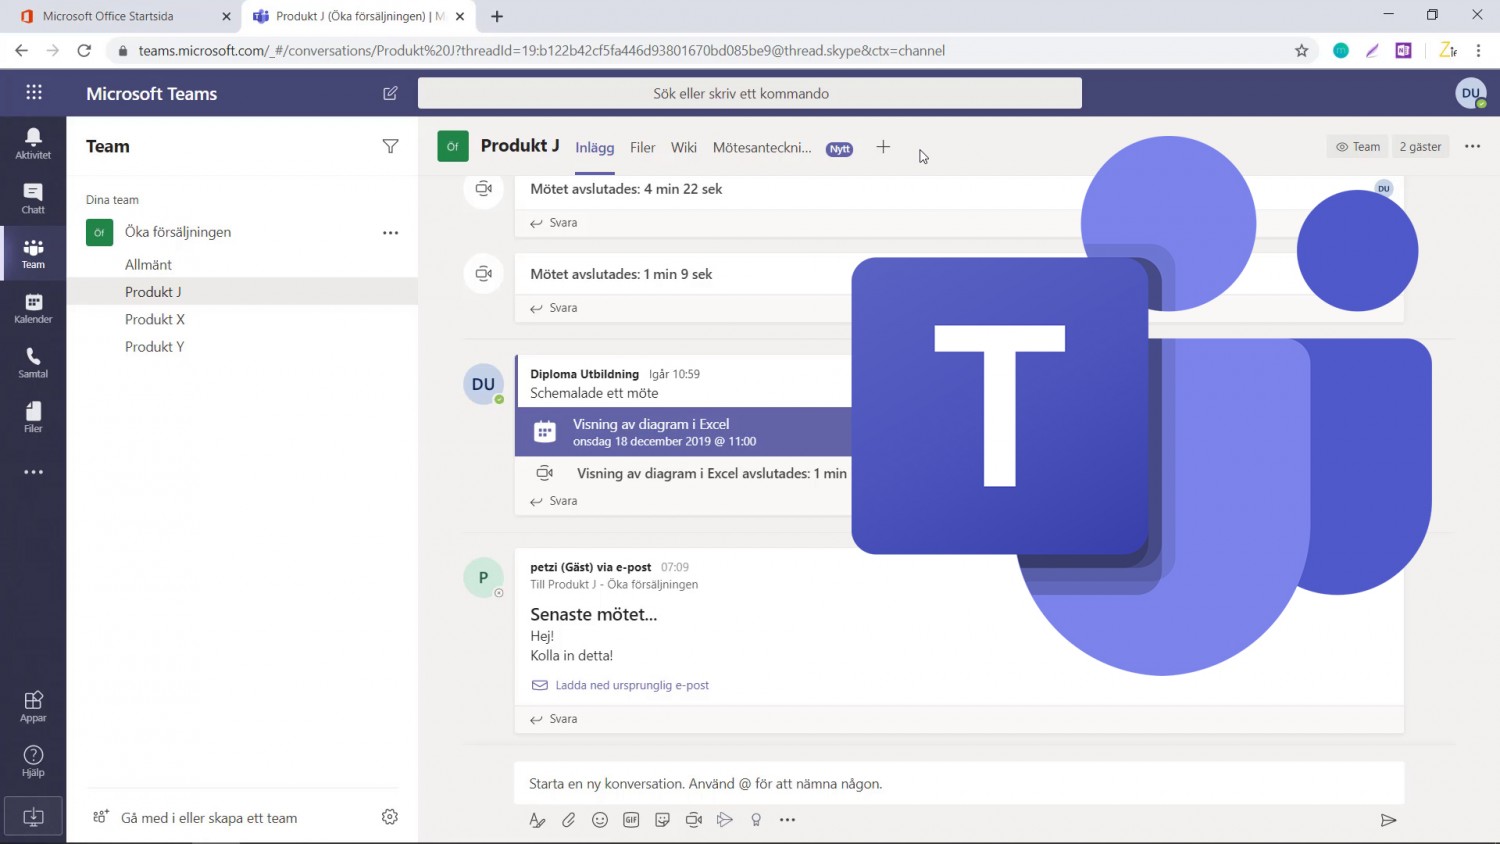1500x844 pixels.
Task: Show more compose options ellipsis
Action: click(788, 820)
